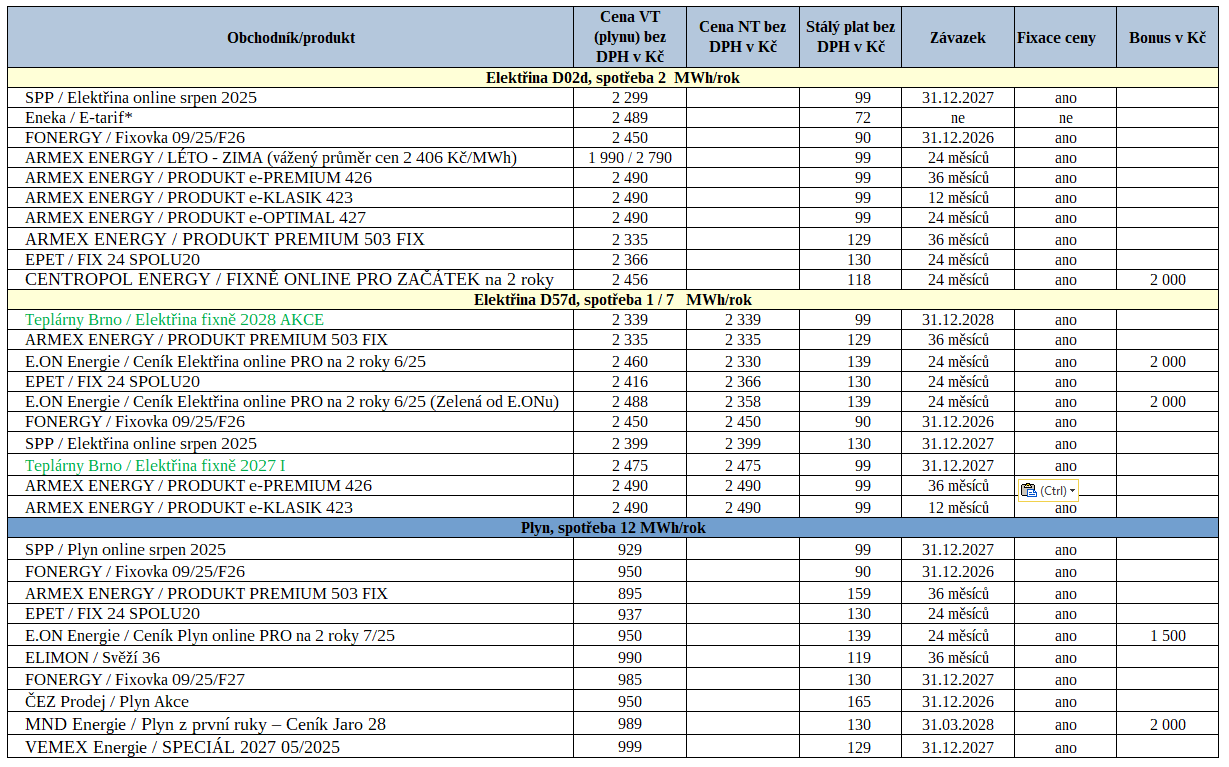Click the 31.03.2028 commitment date cell
The height and width of the screenshot is (767, 1229).
click(x=958, y=724)
